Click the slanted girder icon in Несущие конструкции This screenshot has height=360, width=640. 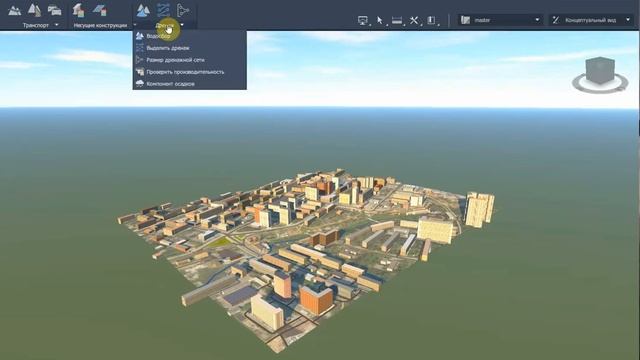coord(99,10)
